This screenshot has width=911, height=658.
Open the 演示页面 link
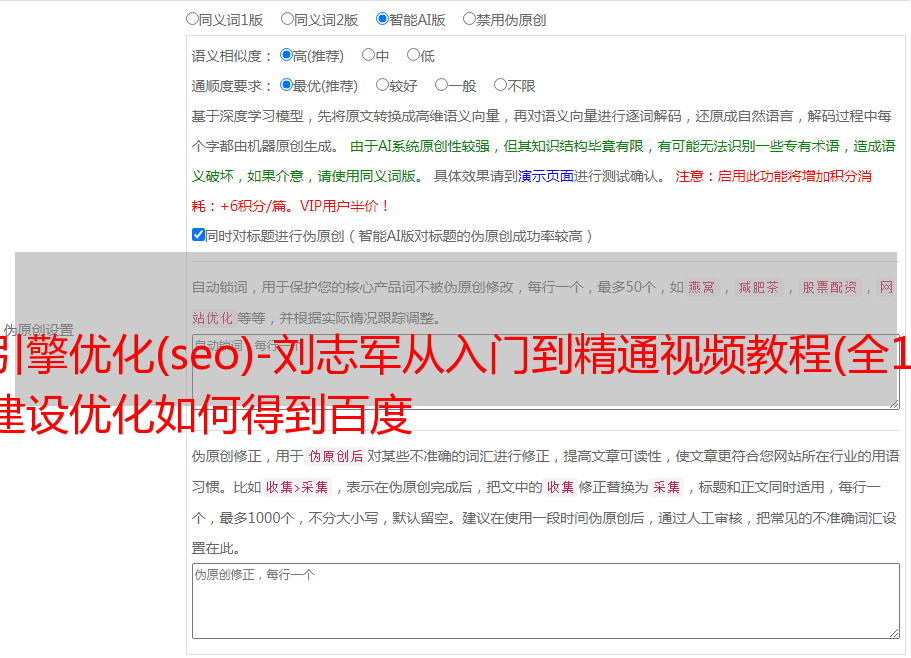click(546, 176)
